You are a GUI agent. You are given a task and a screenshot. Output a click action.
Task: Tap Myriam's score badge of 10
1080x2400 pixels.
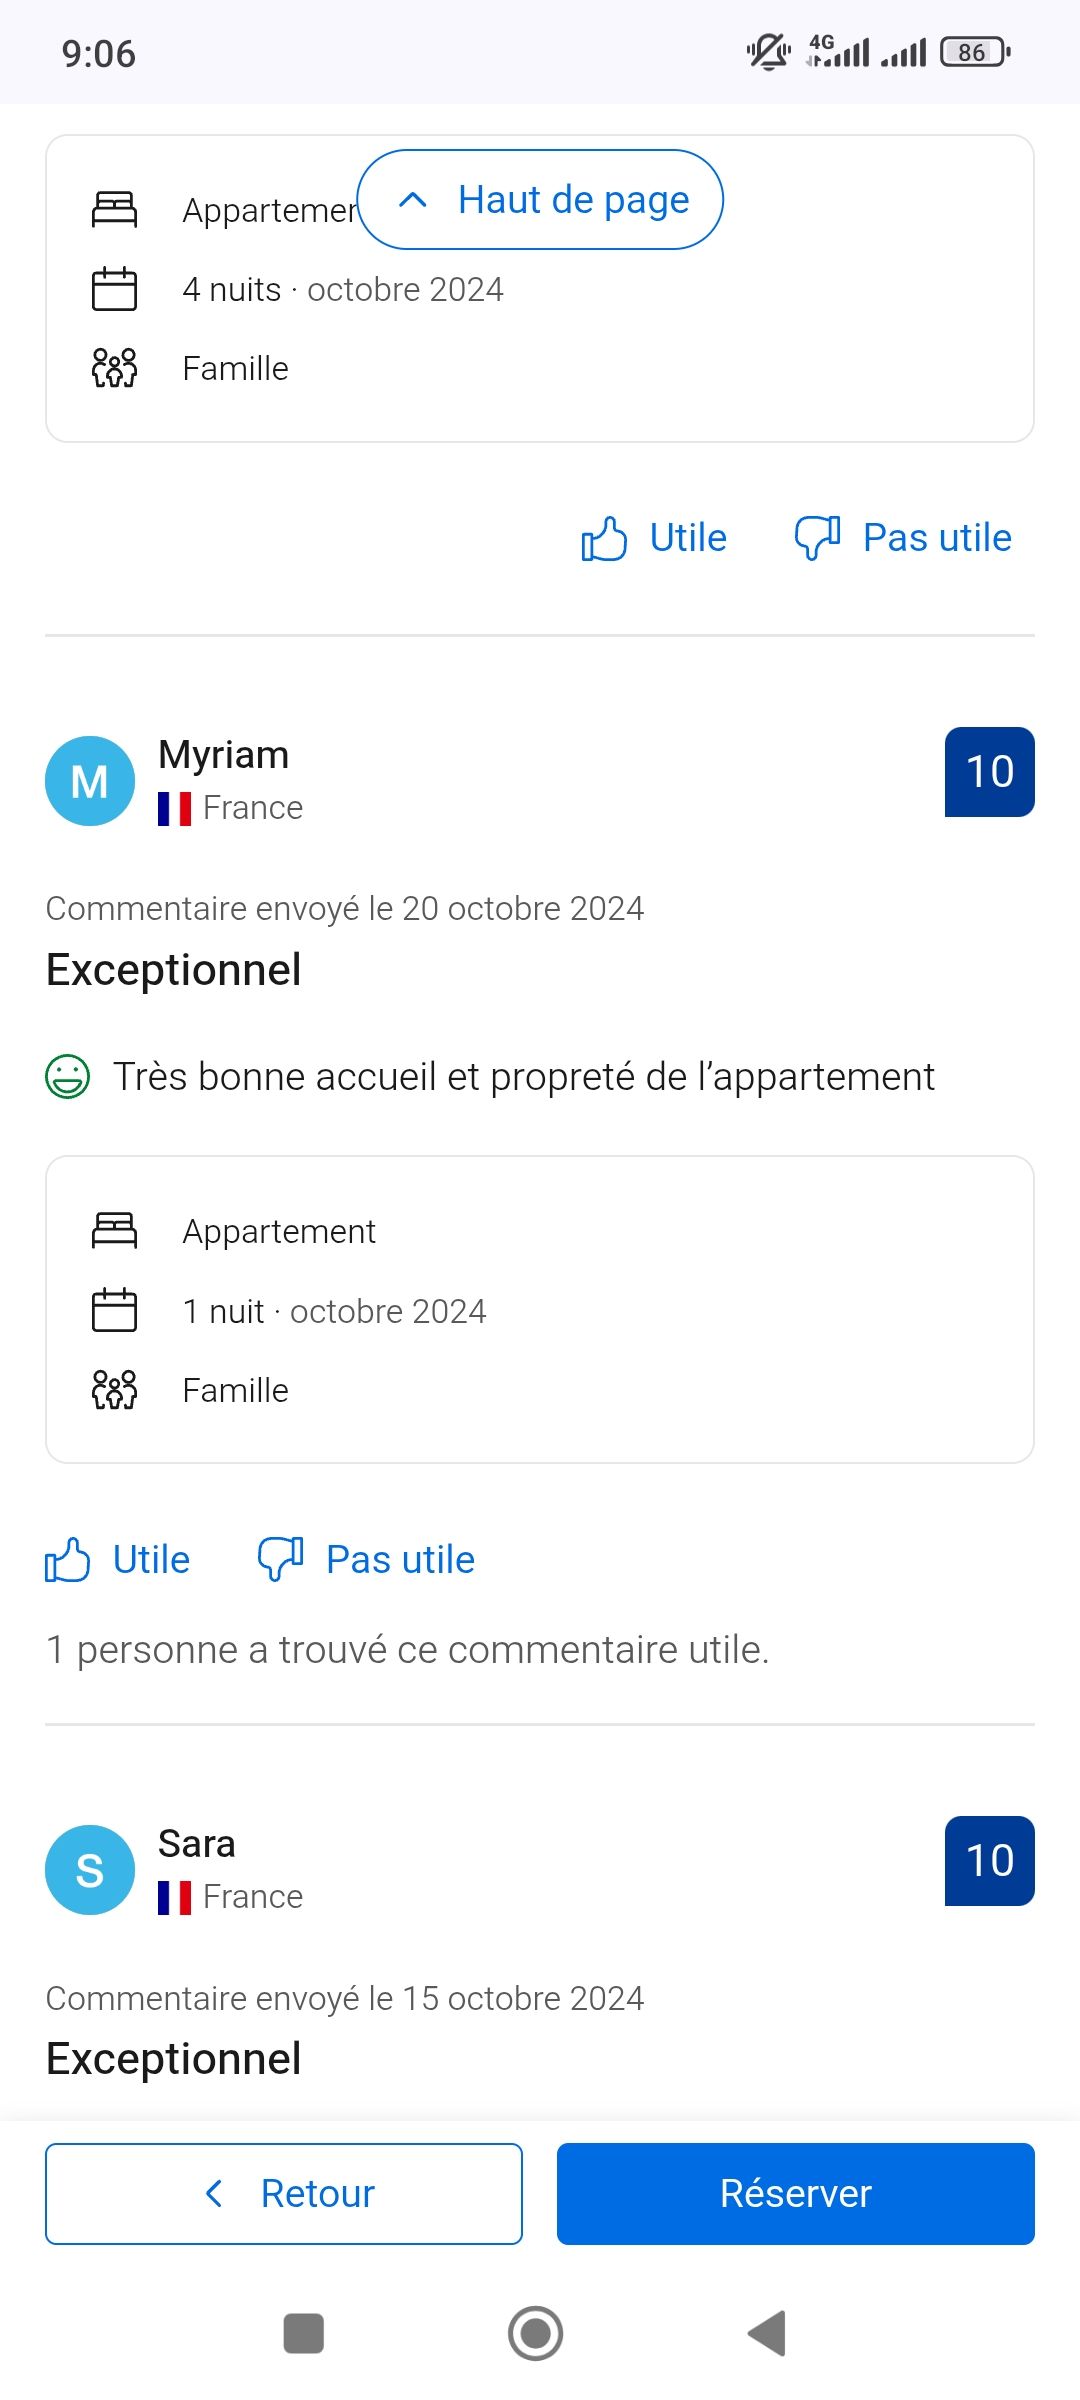click(x=989, y=772)
